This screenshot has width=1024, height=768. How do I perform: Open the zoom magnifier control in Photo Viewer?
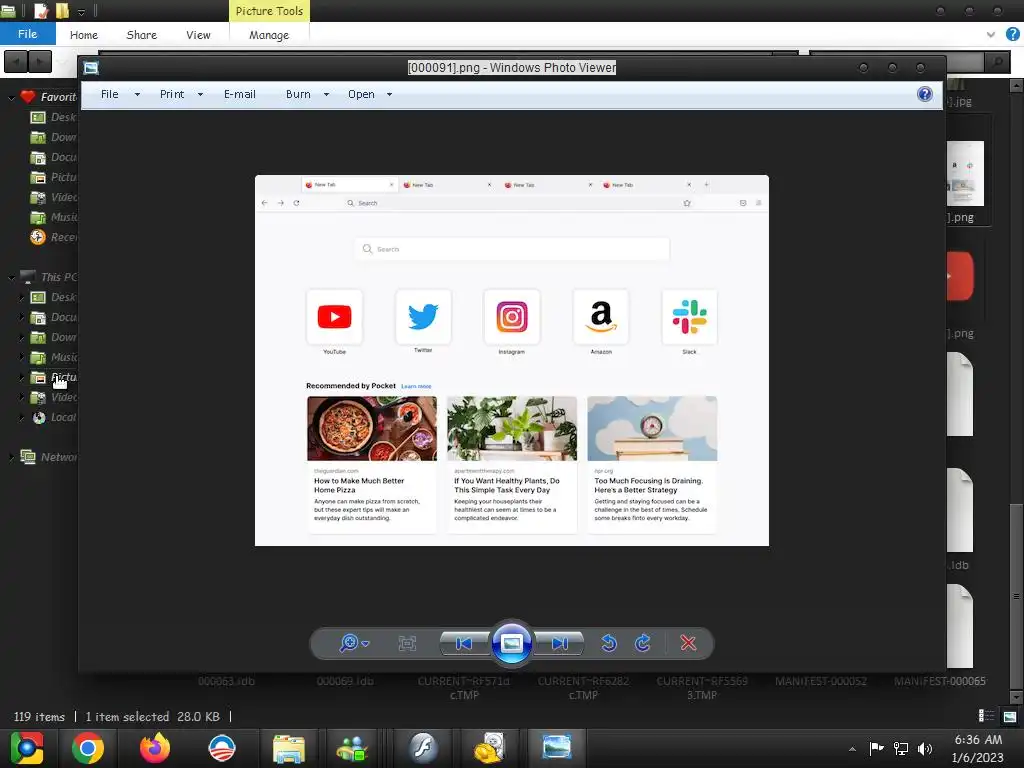point(354,643)
